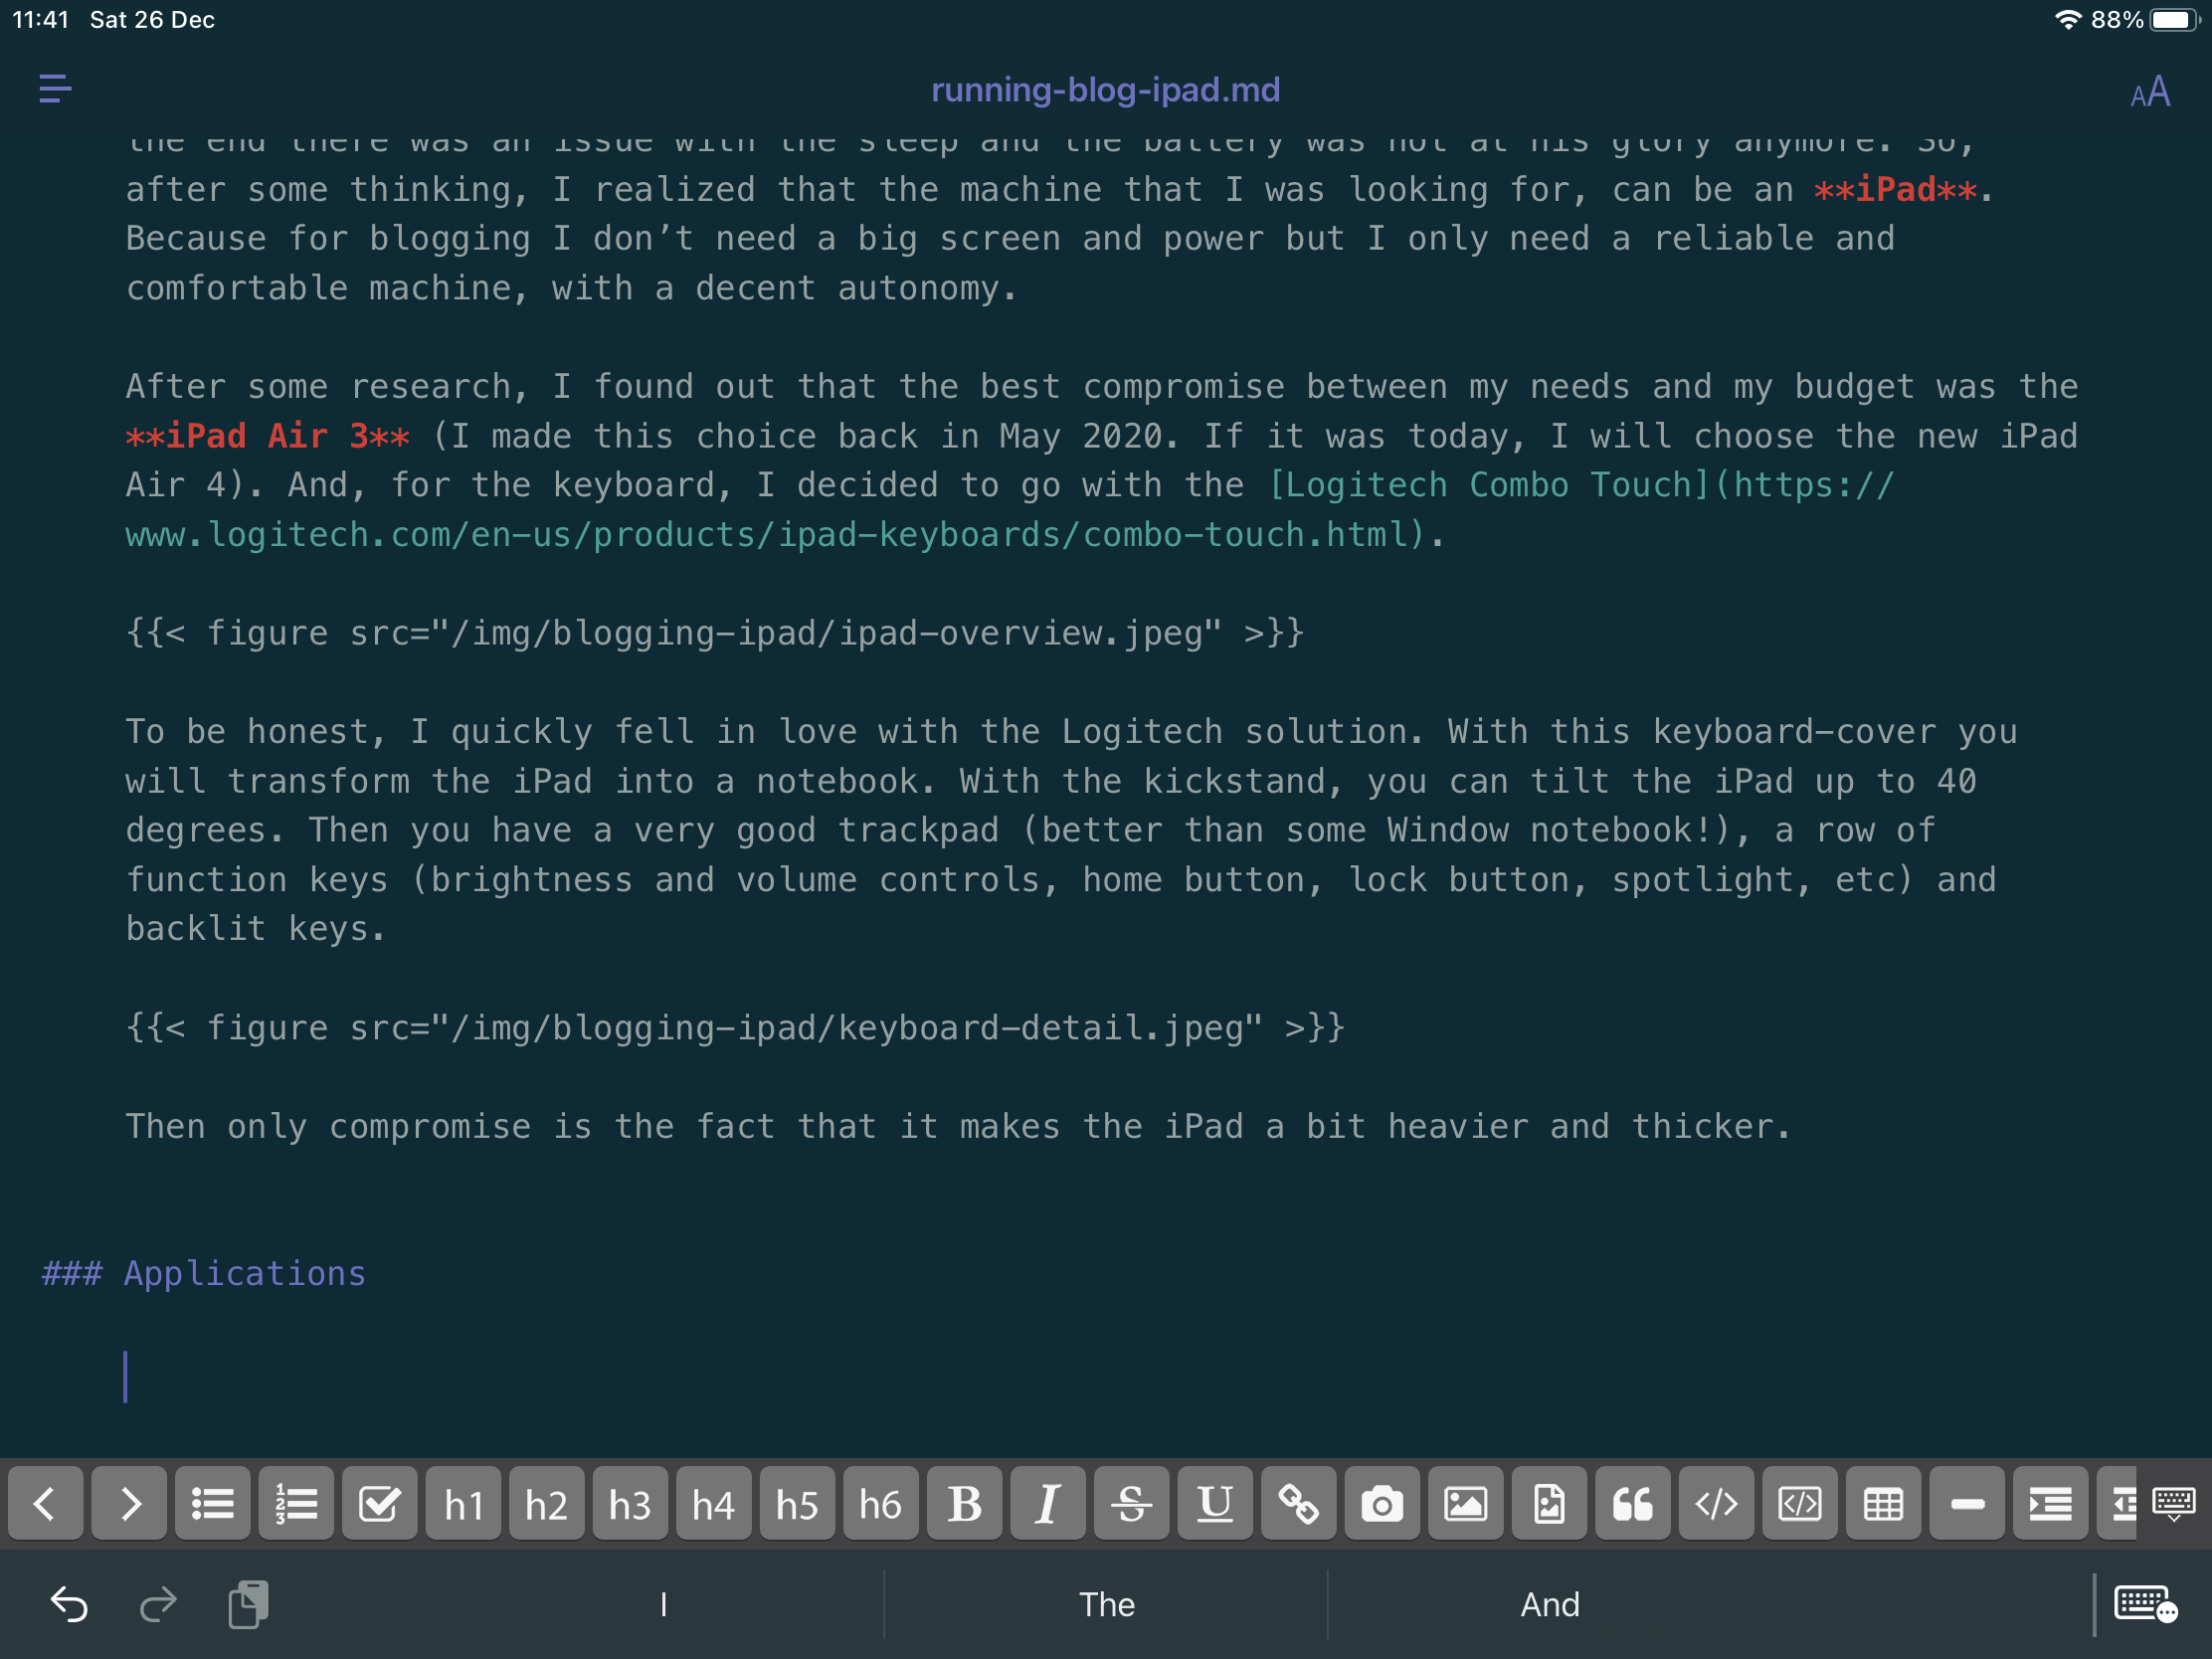Choose the 'I' word suggestion
Viewport: 2212px width, 1659px height.
pos(663,1604)
